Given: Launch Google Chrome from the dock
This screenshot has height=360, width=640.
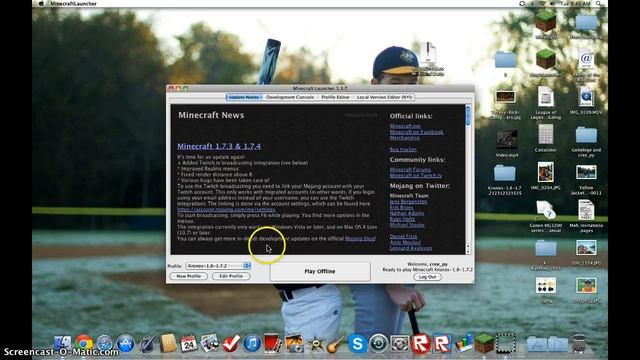Looking at the screenshot, I should pos(83,343).
